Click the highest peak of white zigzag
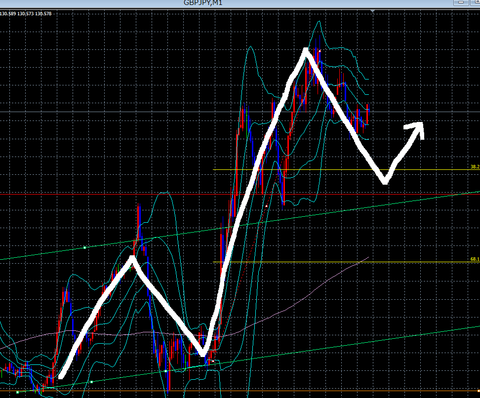The height and width of the screenshot is (398, 480). (306, 52)
